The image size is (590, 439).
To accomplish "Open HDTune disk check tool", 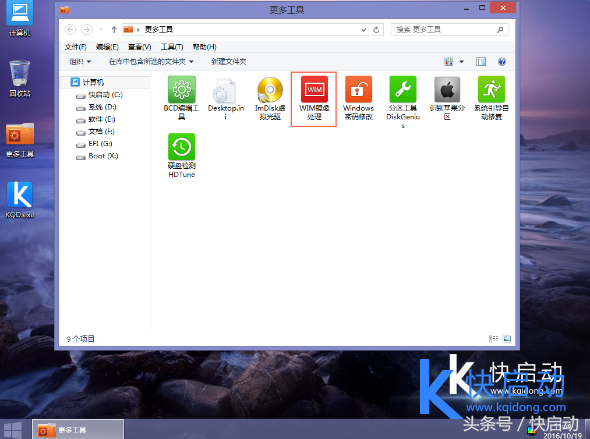I will tap(181, 155).
